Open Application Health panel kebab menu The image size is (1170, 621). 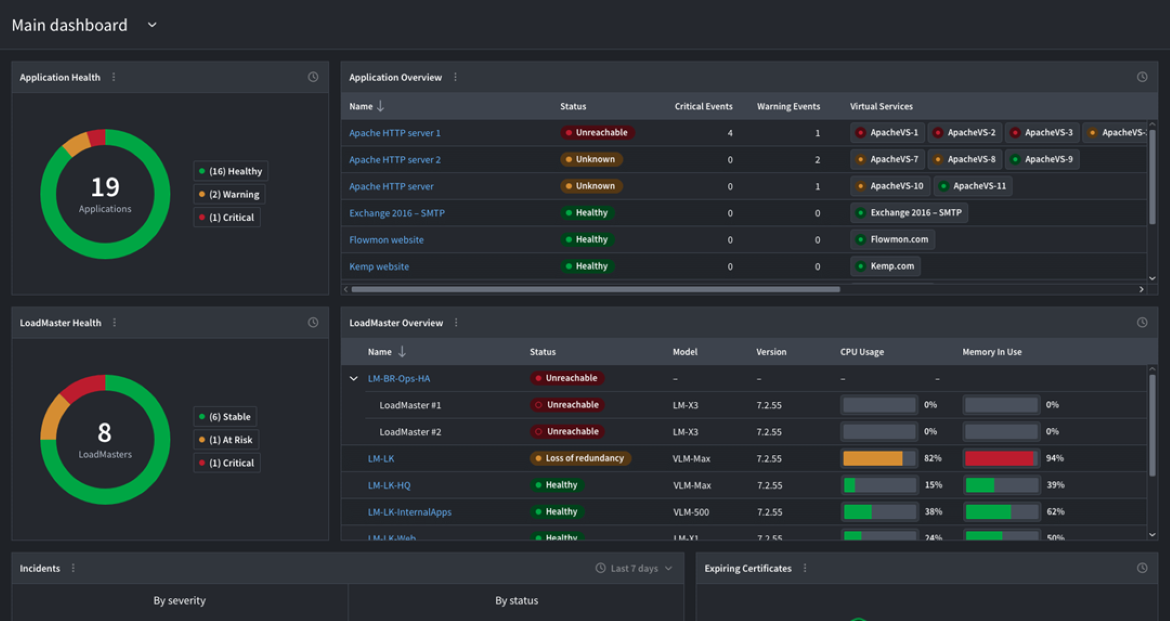coord(114,77)
